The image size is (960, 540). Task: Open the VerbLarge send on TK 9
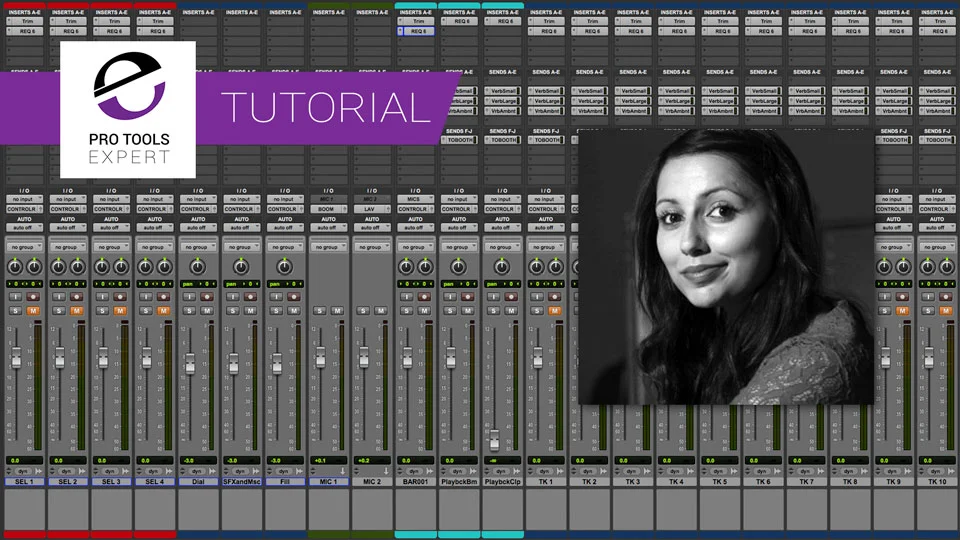click(894, 101)
